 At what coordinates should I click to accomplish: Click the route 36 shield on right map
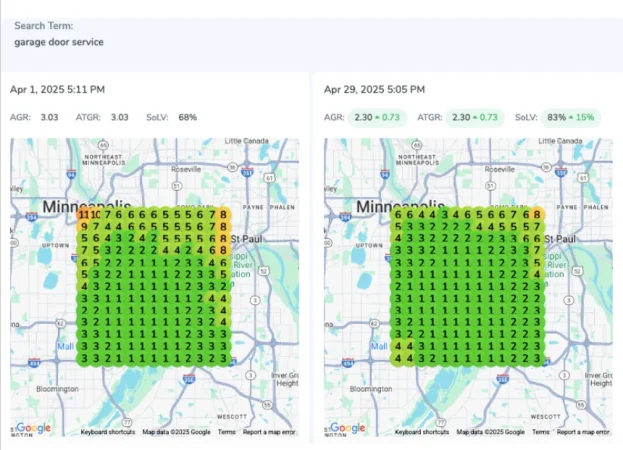[546, 167]
